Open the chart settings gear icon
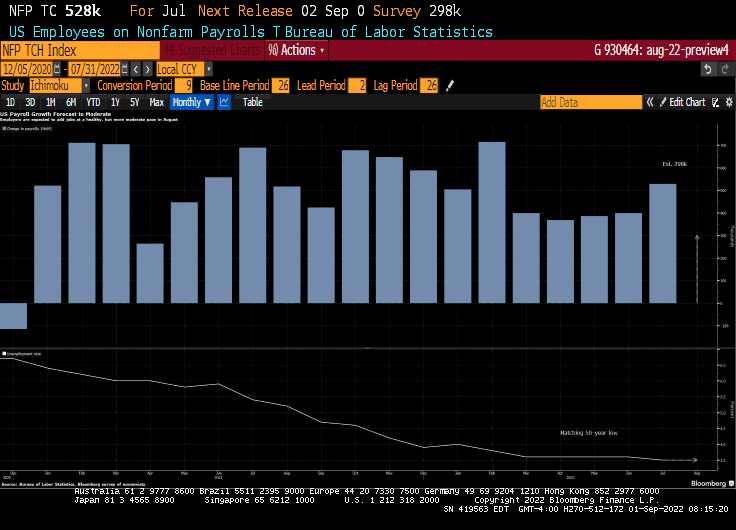Viewport: 736px width, 530px height. pyautogui.click(x=727, y=102)
